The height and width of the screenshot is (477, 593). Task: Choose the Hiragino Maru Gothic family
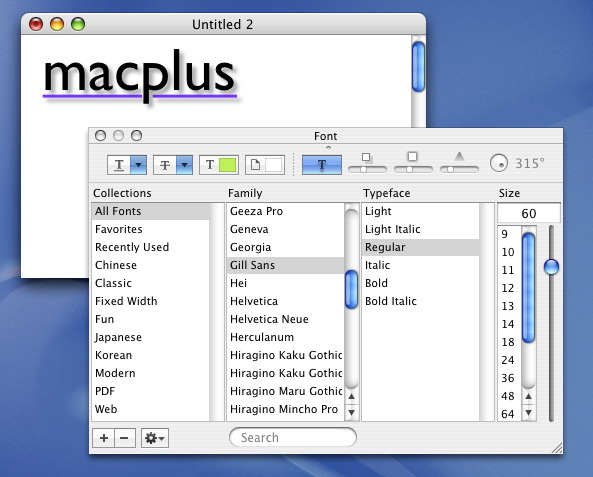click(286, 391)
